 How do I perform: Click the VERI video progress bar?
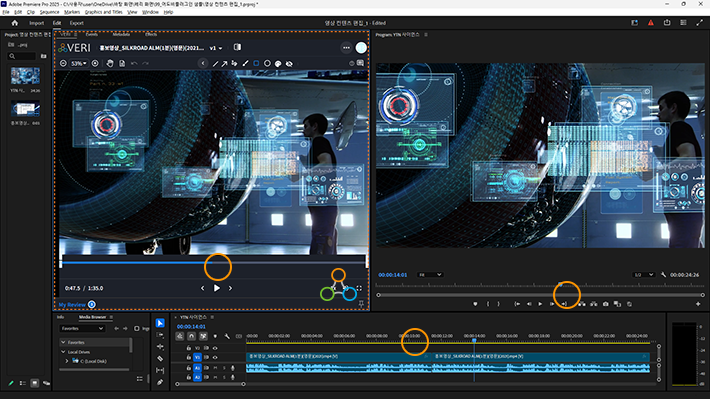214,263
